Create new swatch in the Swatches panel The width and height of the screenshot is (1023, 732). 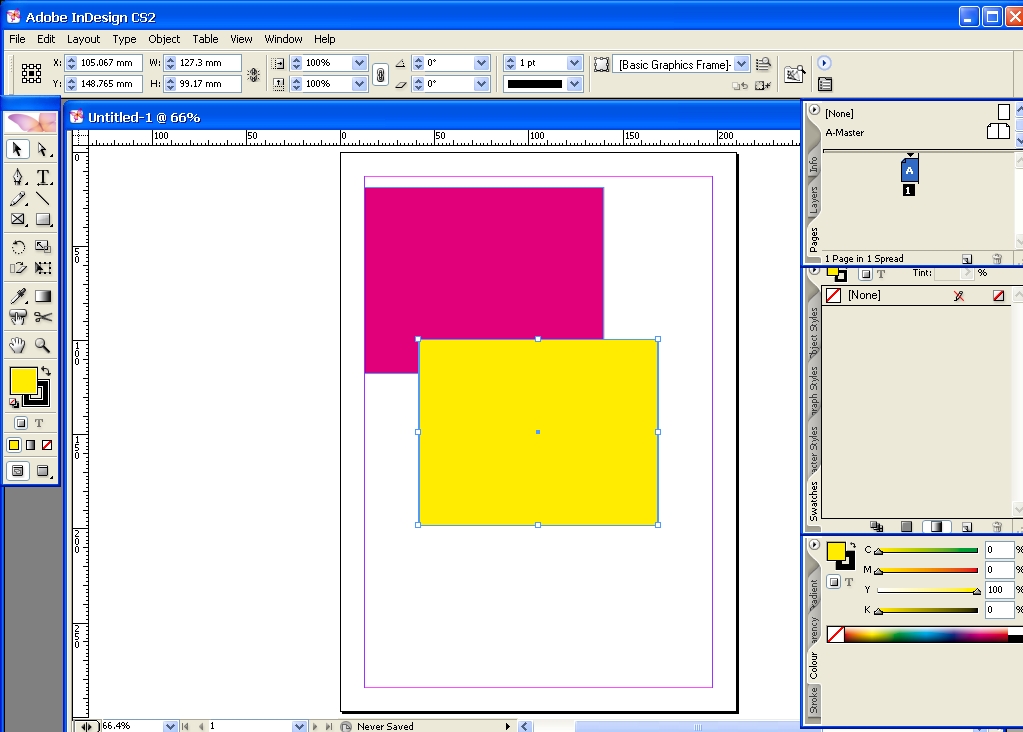(967, 526)
